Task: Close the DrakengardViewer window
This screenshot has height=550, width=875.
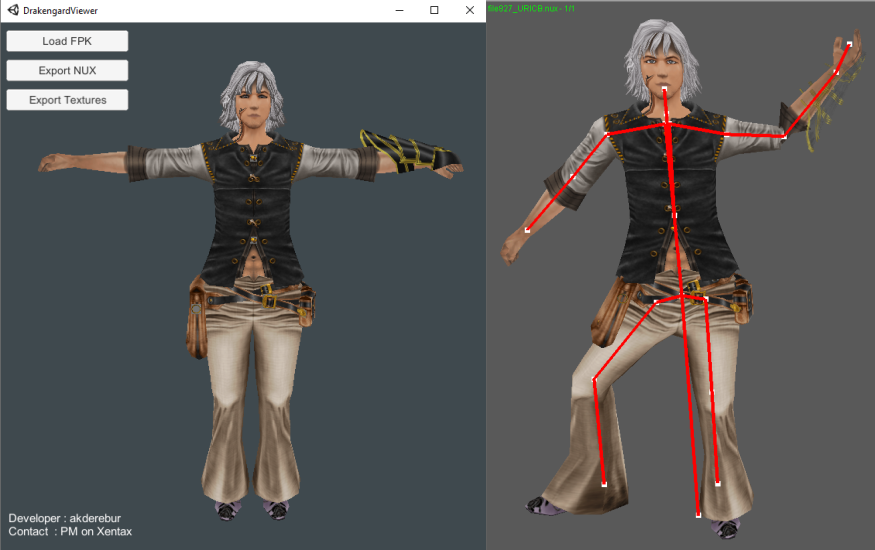Action: pyautogui.click(x=469, y=10)
